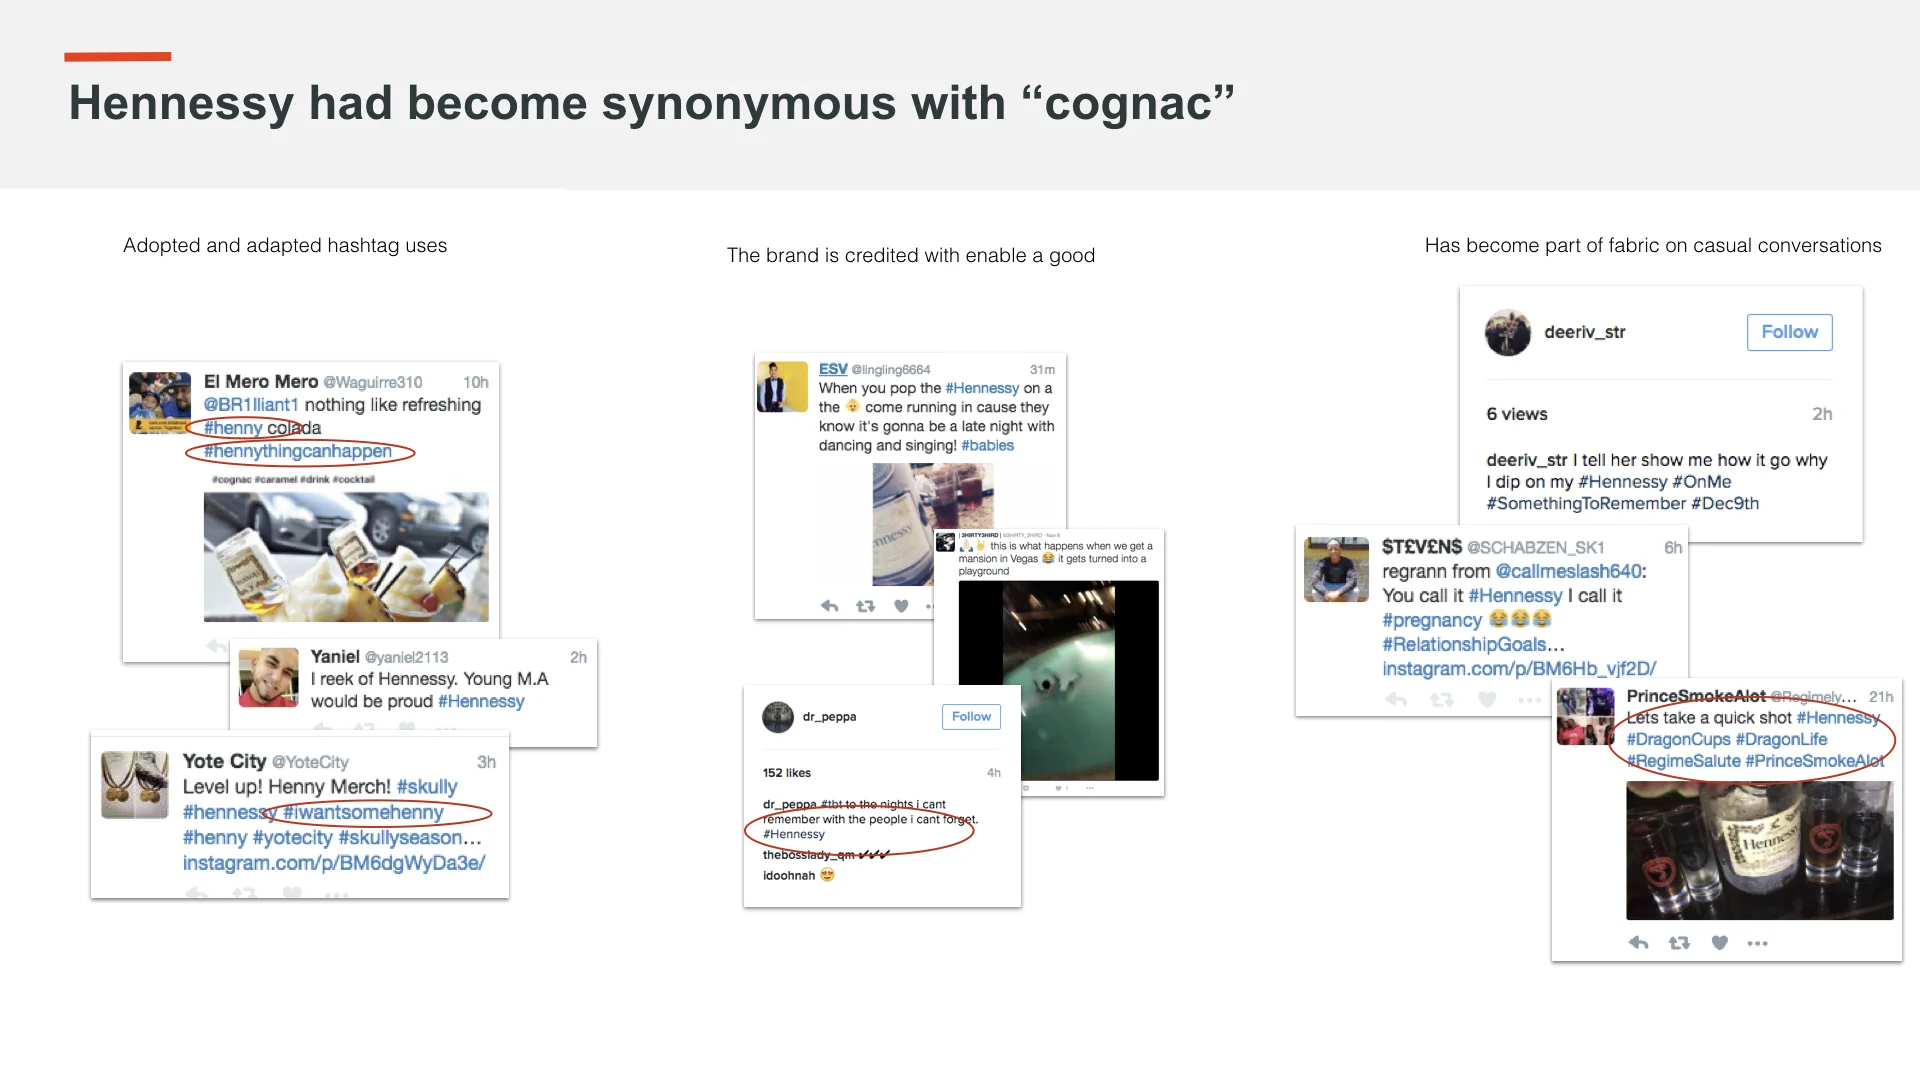Click El Mero Mero cocktail photo
The image size is (1920, 1080).
point(346,556)
